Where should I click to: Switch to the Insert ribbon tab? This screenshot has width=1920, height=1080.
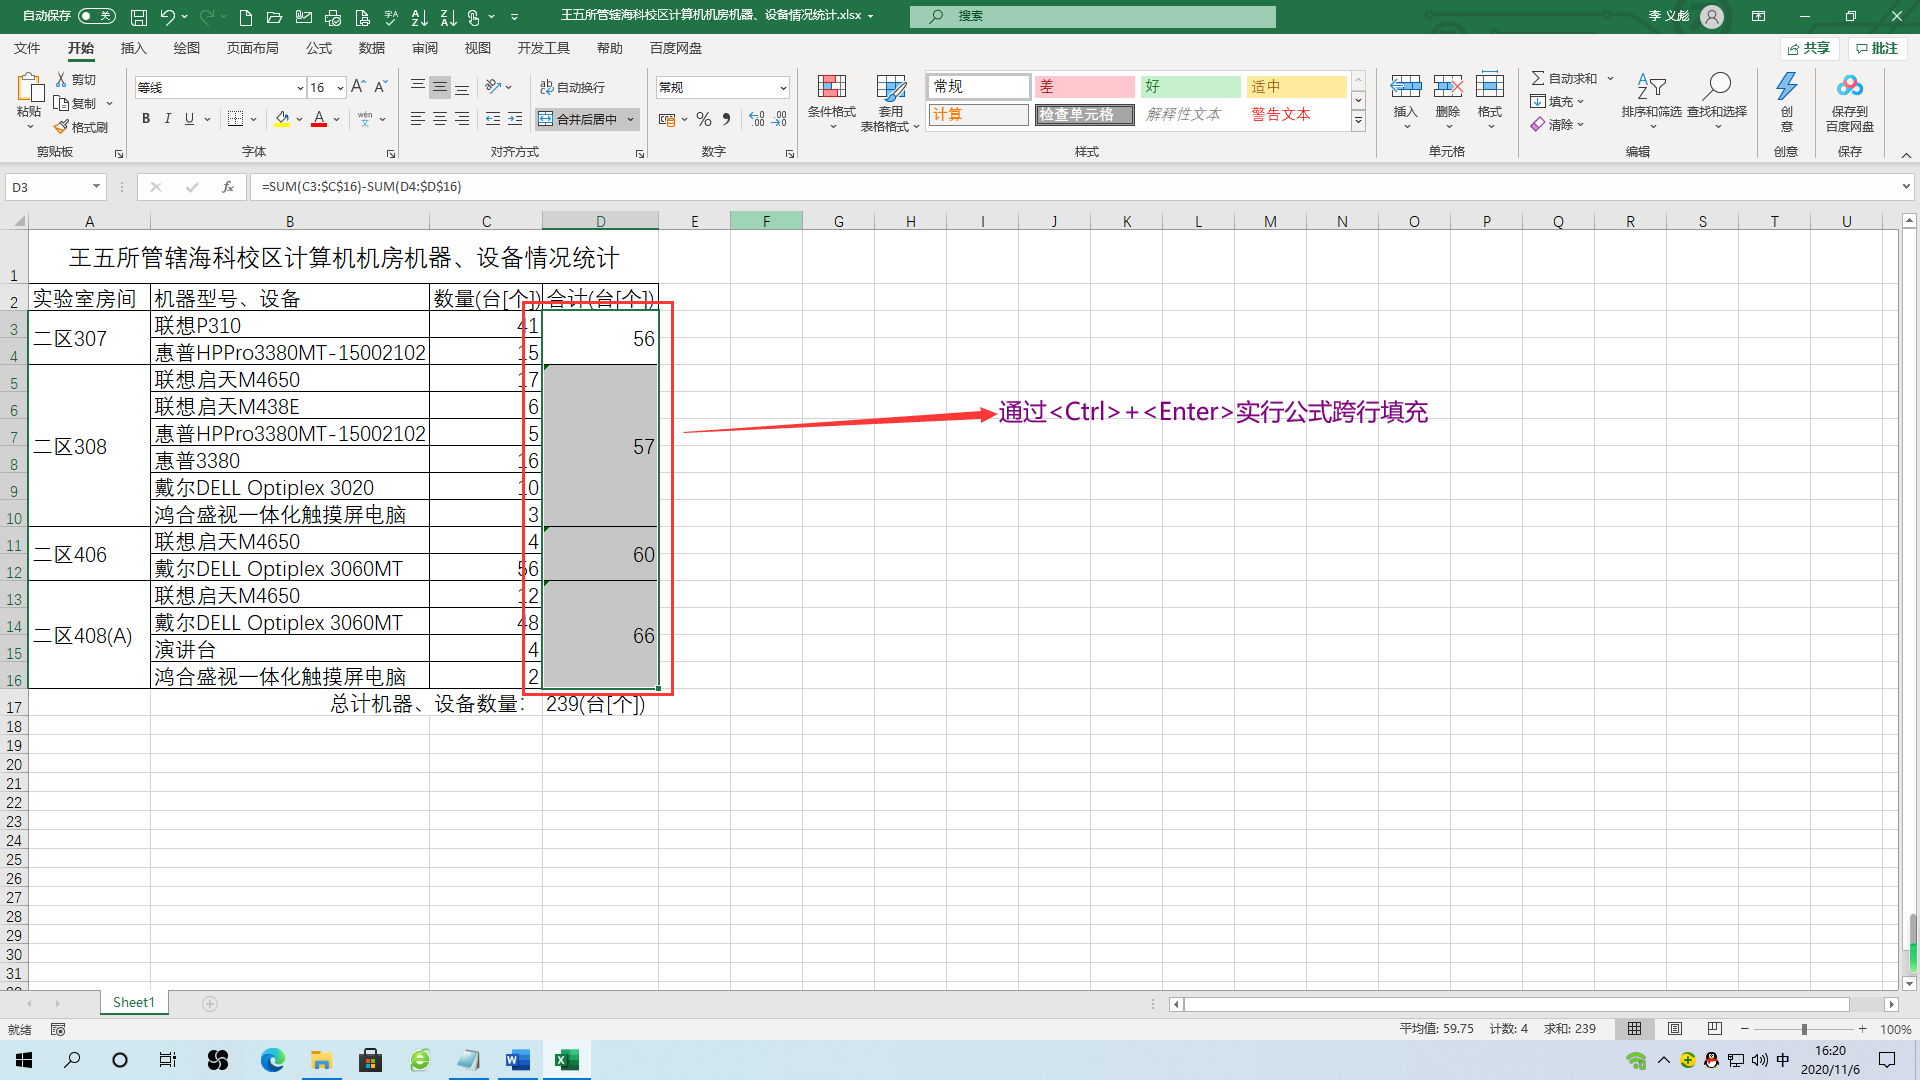pos(133,48)
